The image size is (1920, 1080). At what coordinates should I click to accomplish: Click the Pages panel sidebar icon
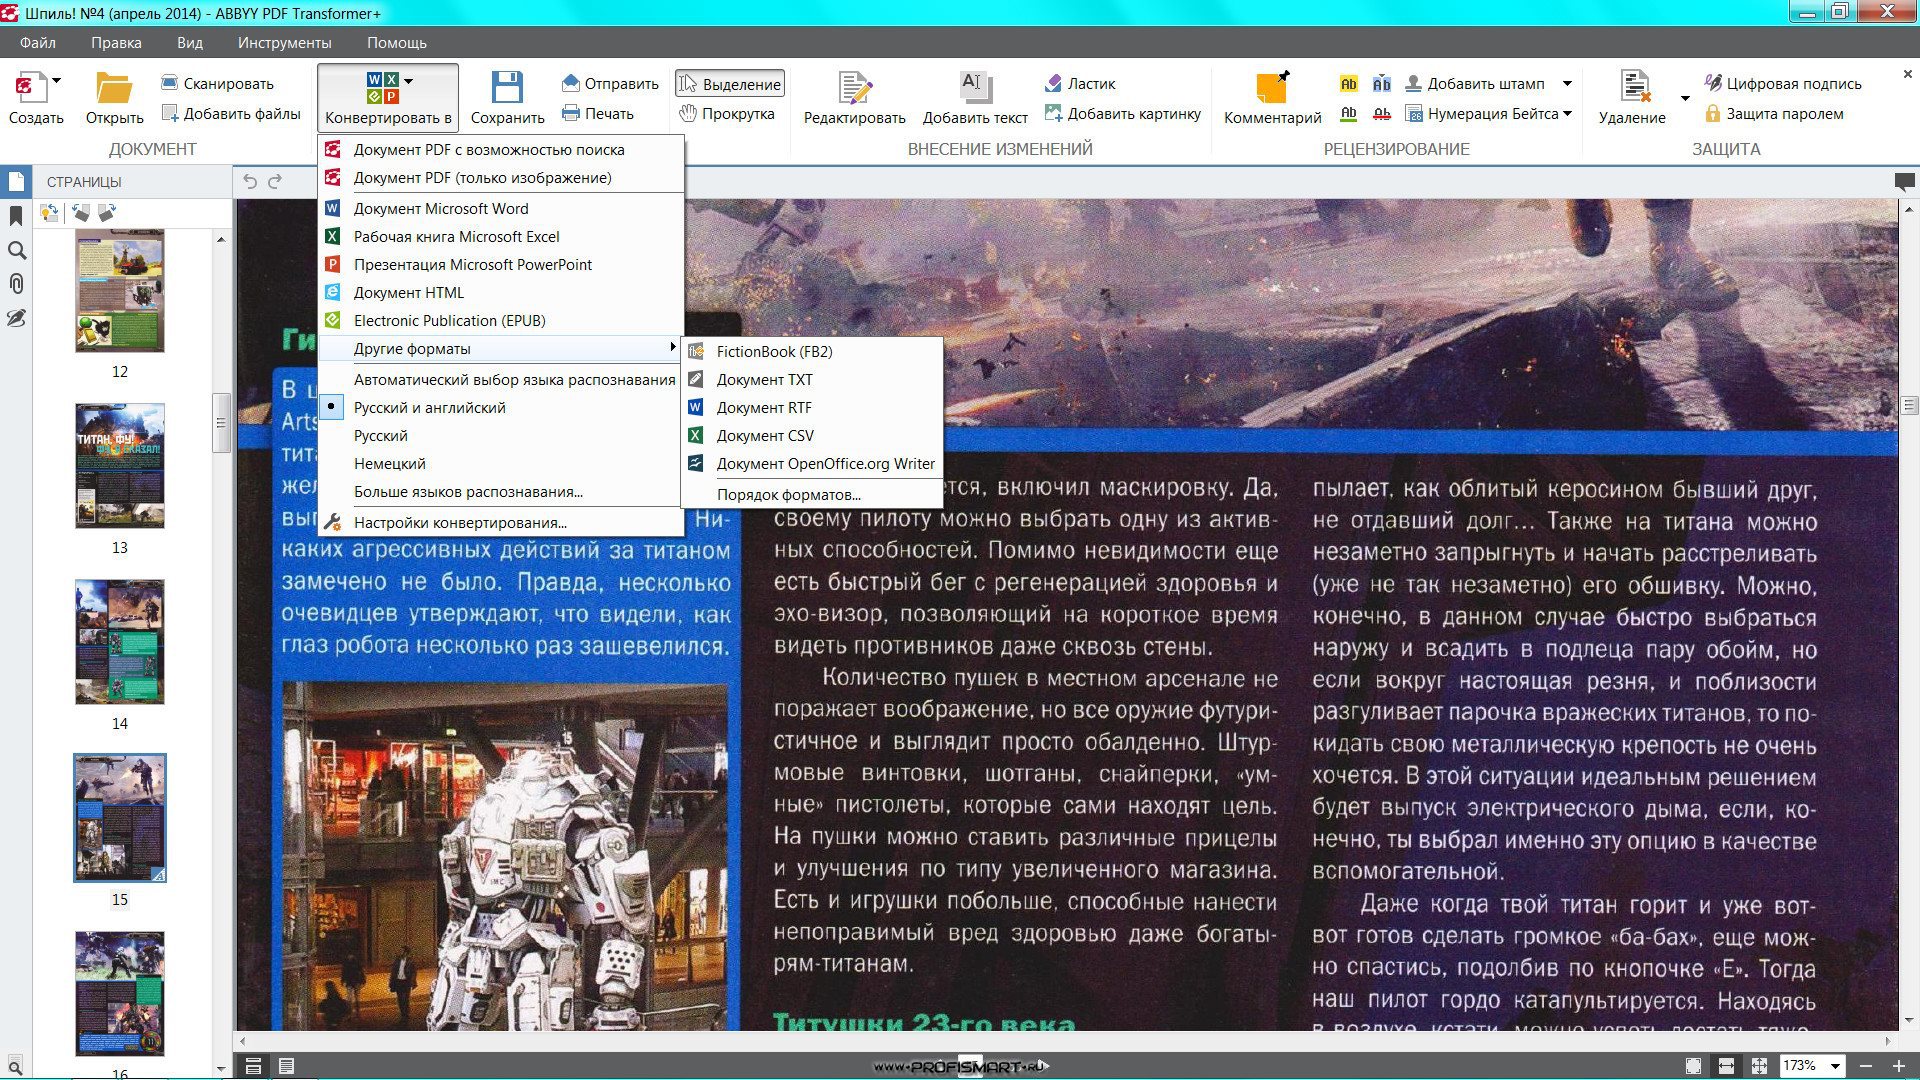tap(16, 182)
